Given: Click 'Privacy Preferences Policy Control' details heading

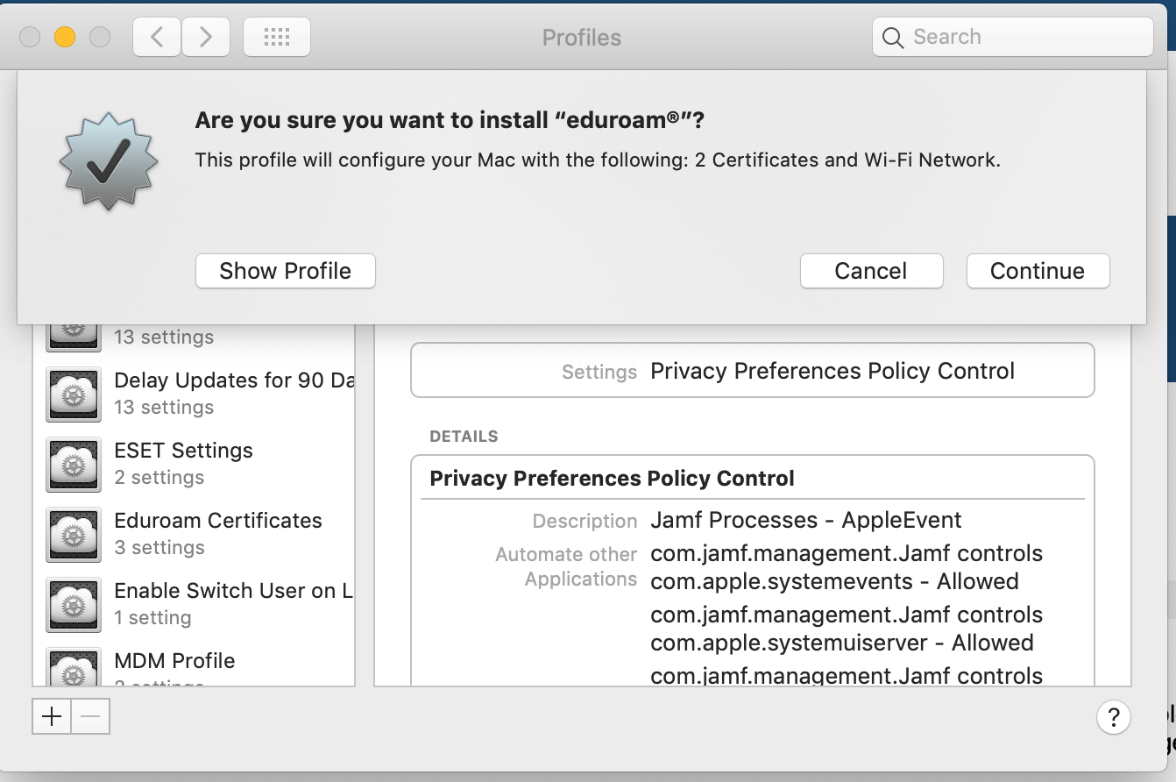Looking at the screenshot, I should [x=612, y=478].
